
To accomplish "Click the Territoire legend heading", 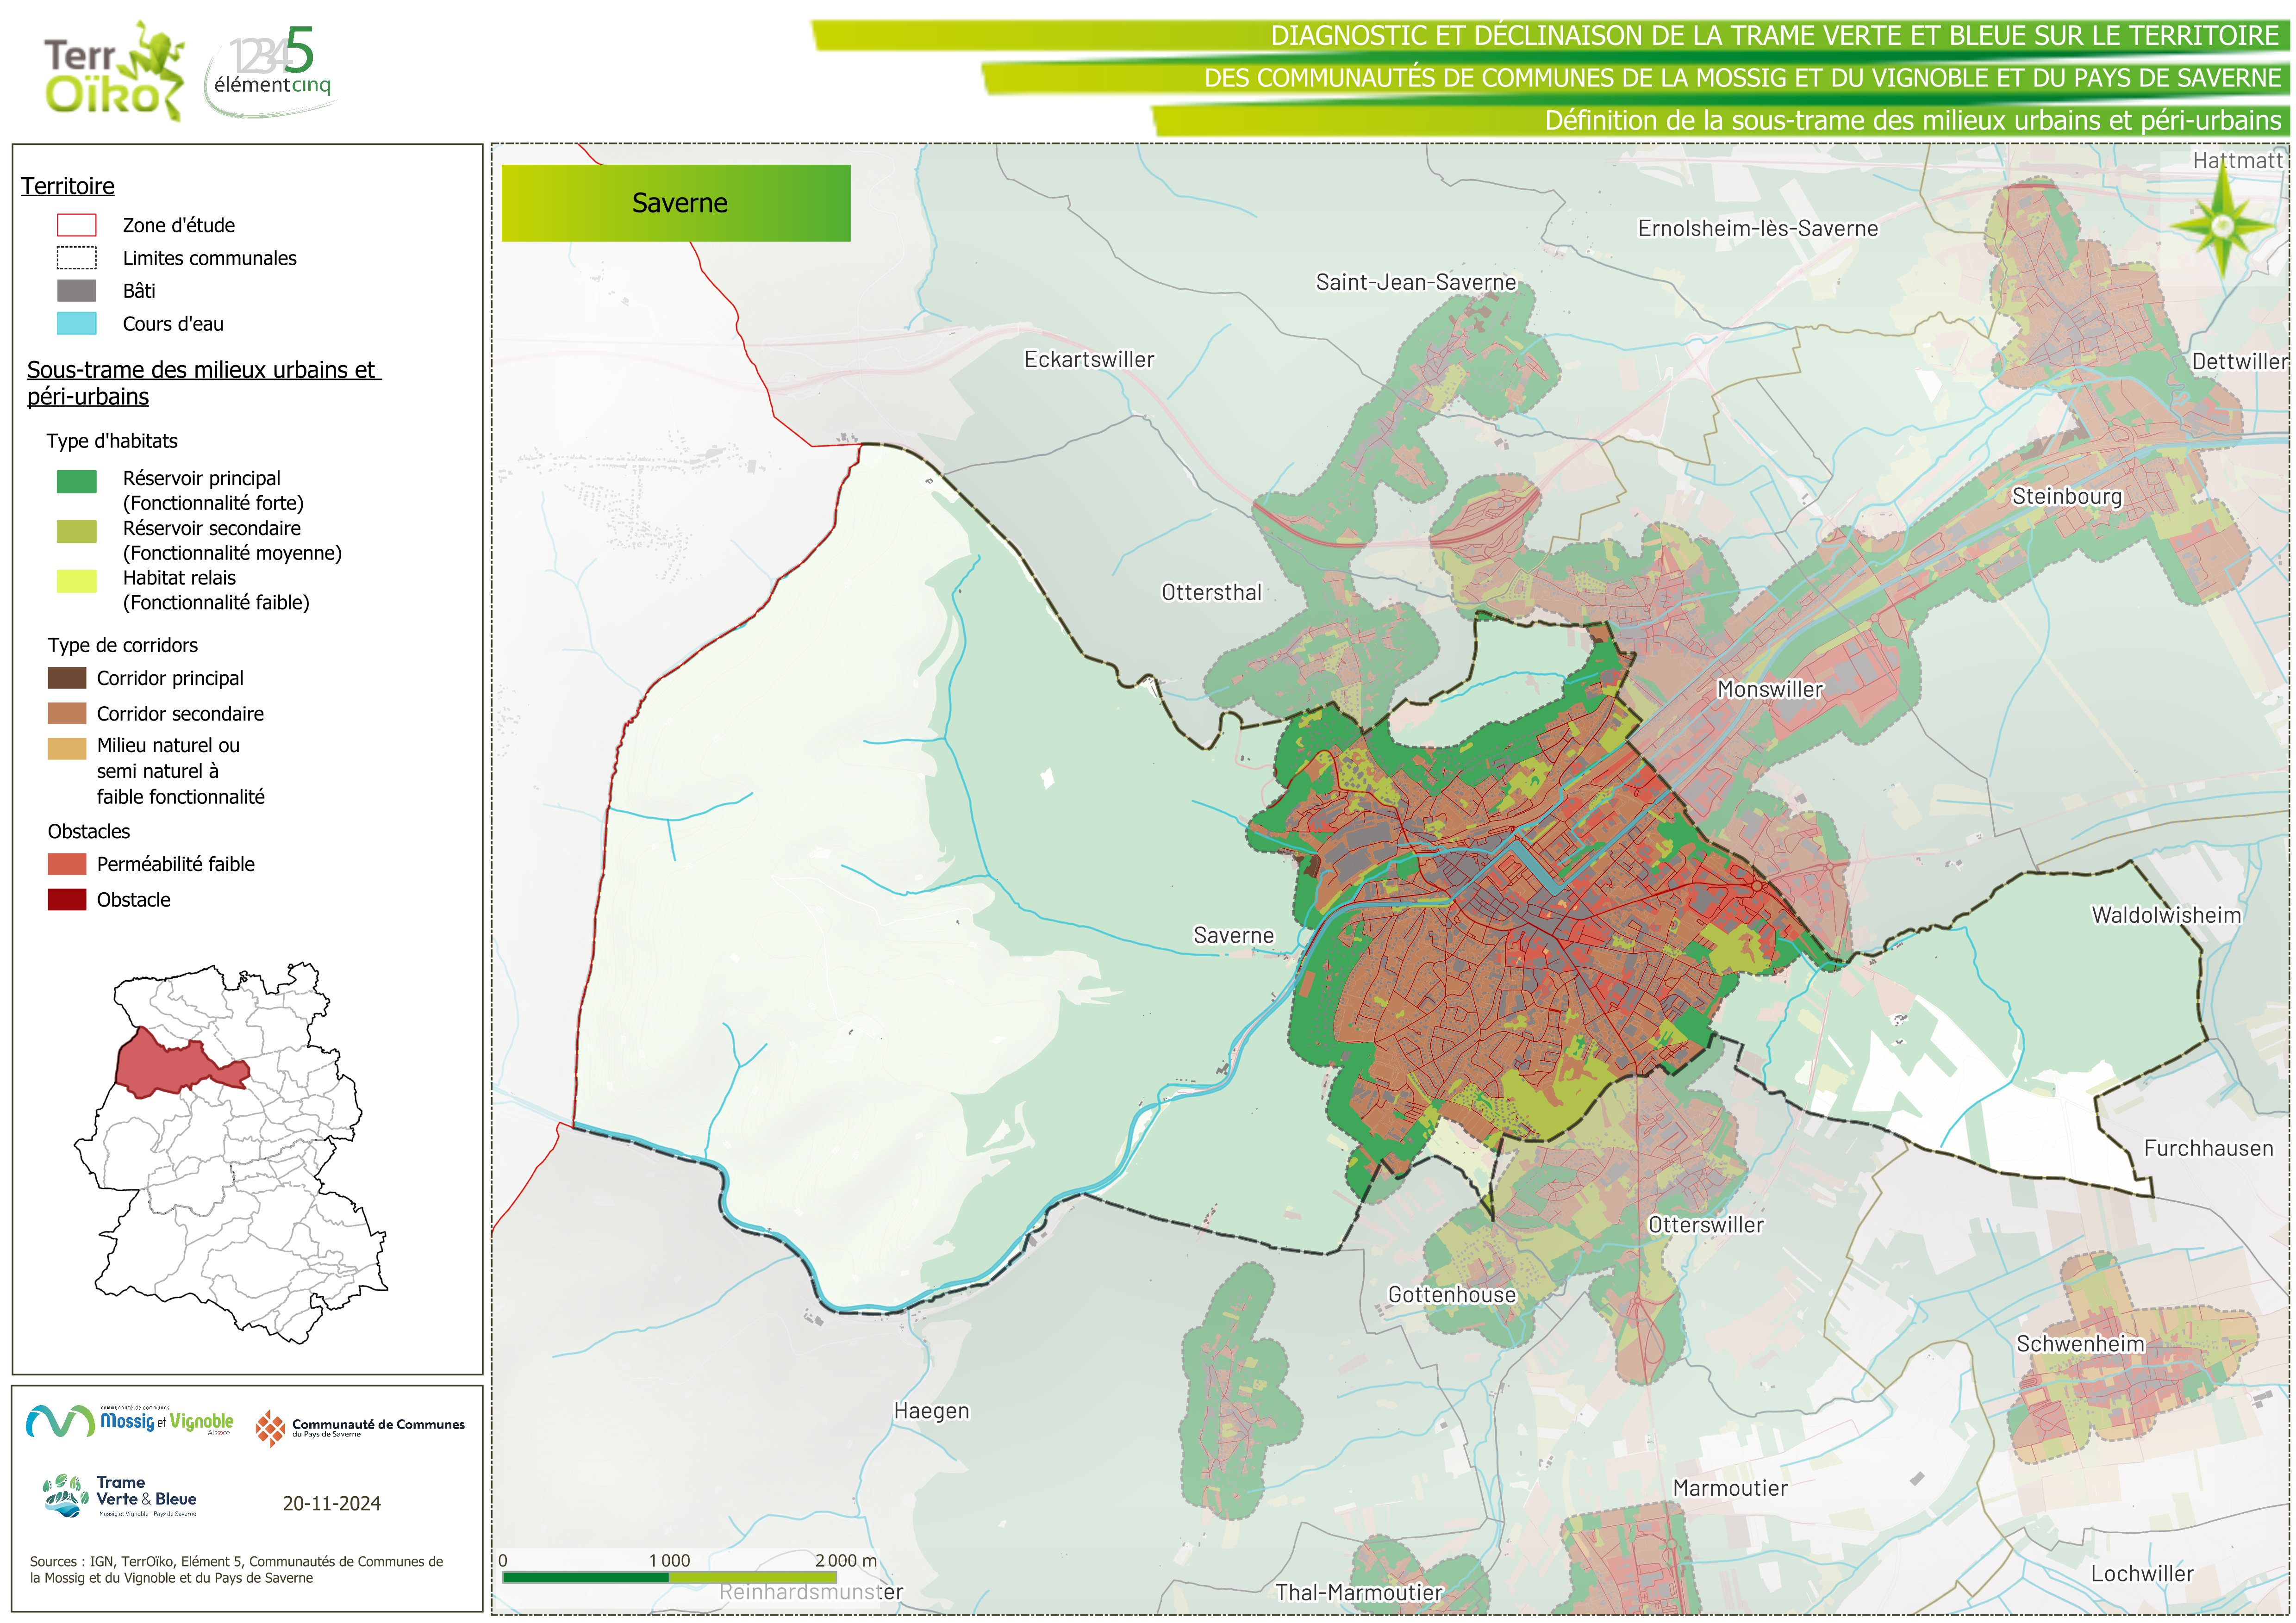I will coord(68,186).
